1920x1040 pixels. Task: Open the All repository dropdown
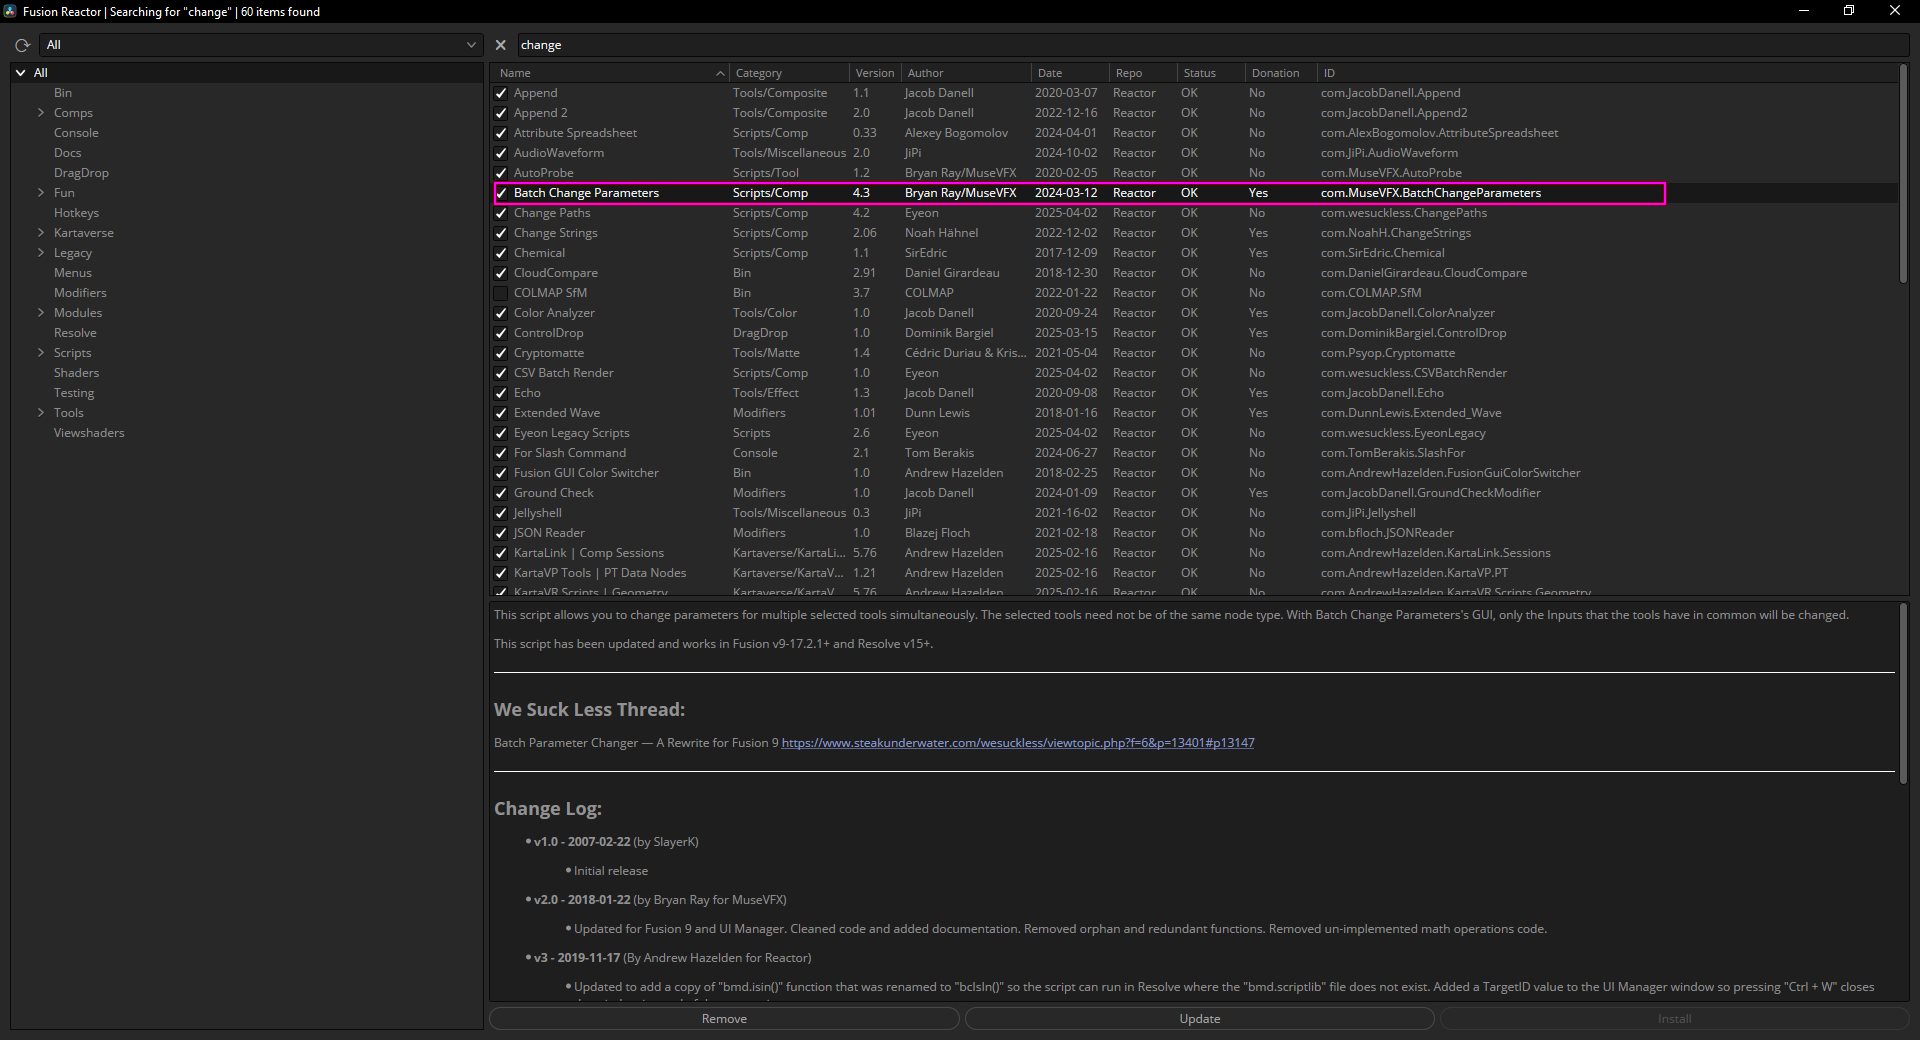262,45
